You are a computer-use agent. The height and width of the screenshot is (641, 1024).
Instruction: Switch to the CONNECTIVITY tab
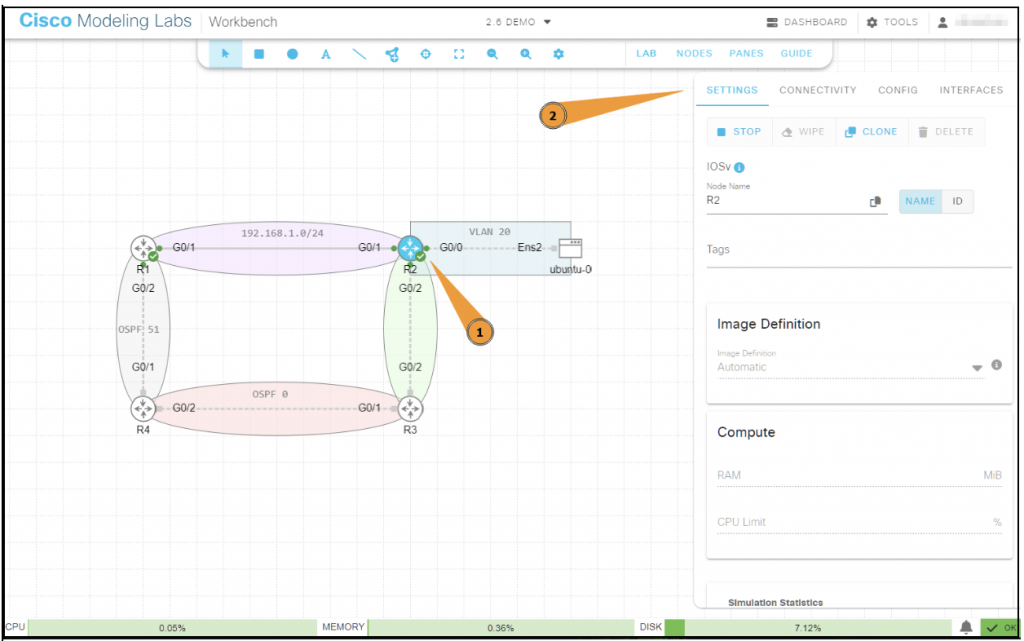pyautogui.click(x=817, y=90)
